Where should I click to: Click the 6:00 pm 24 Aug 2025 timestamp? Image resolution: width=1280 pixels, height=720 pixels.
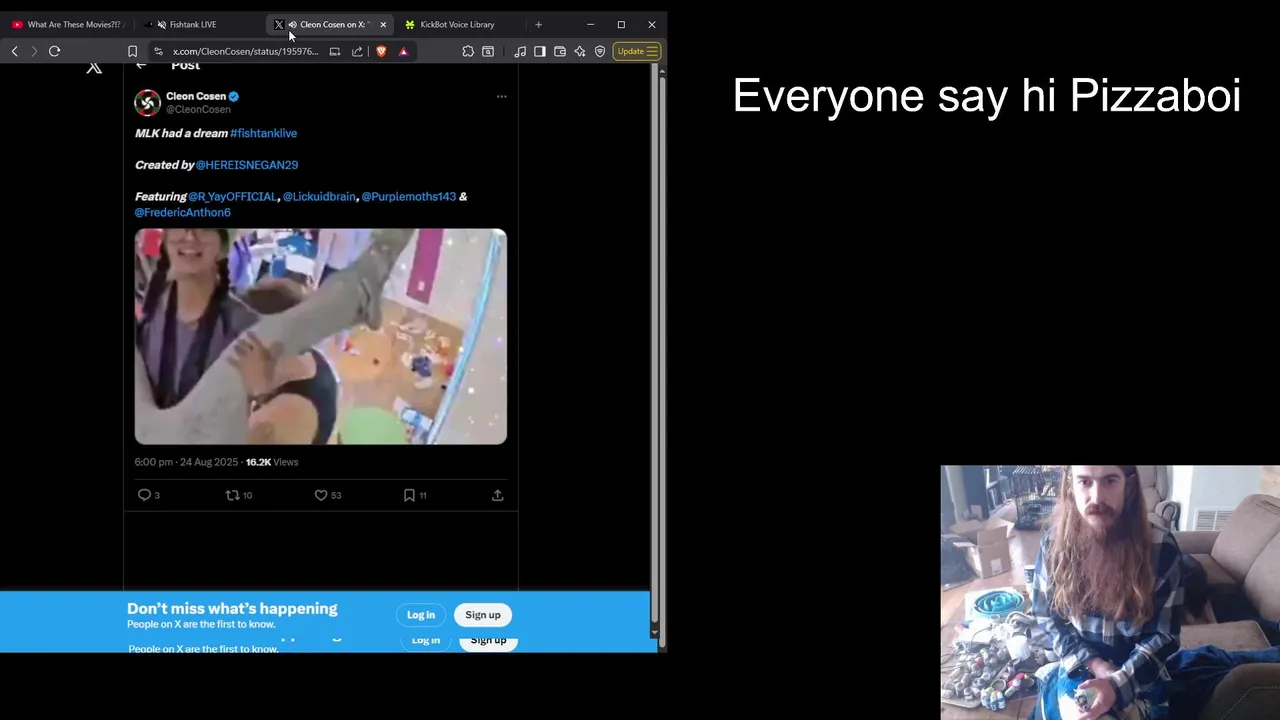coord(186,462)
